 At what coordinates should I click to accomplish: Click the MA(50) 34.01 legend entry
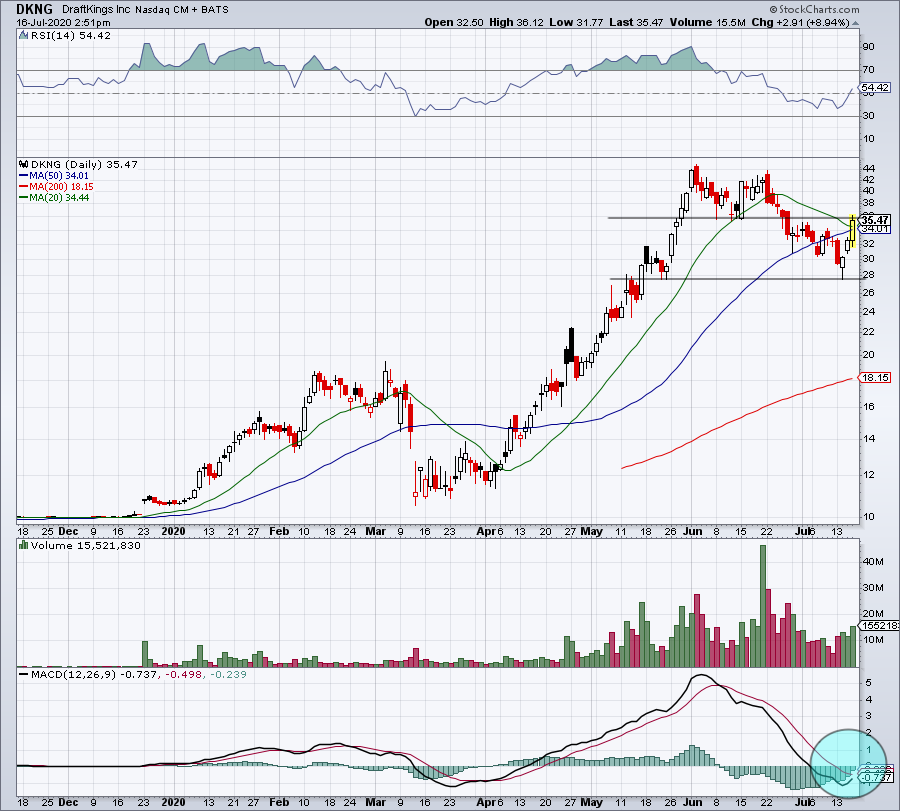click(x=59, y=176)
